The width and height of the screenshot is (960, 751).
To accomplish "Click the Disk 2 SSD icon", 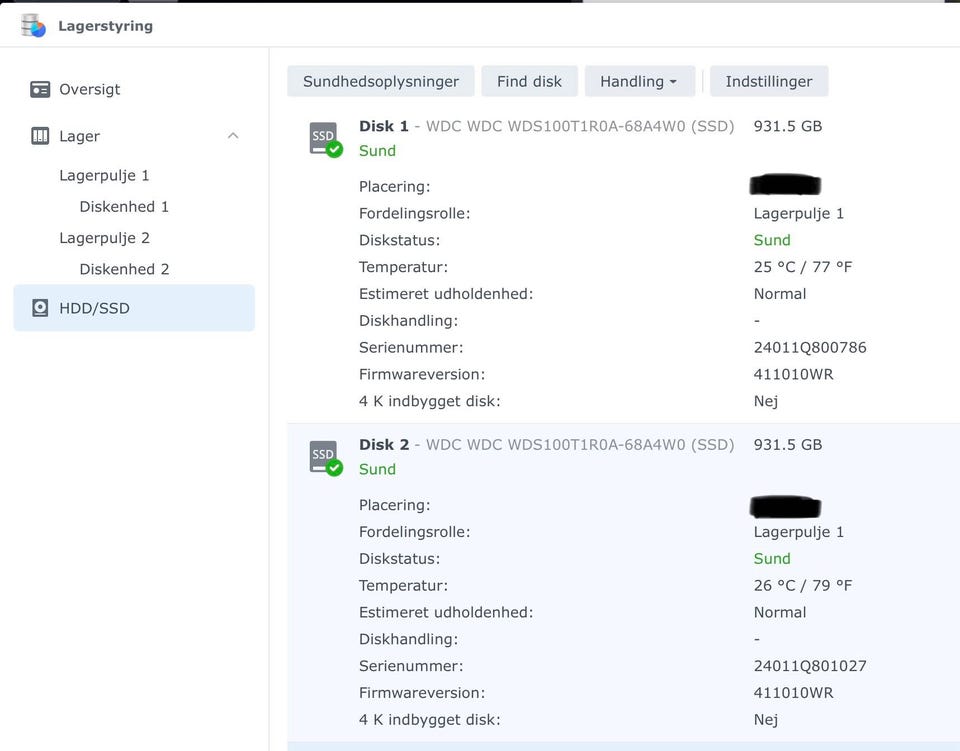I will click(325, 457).
